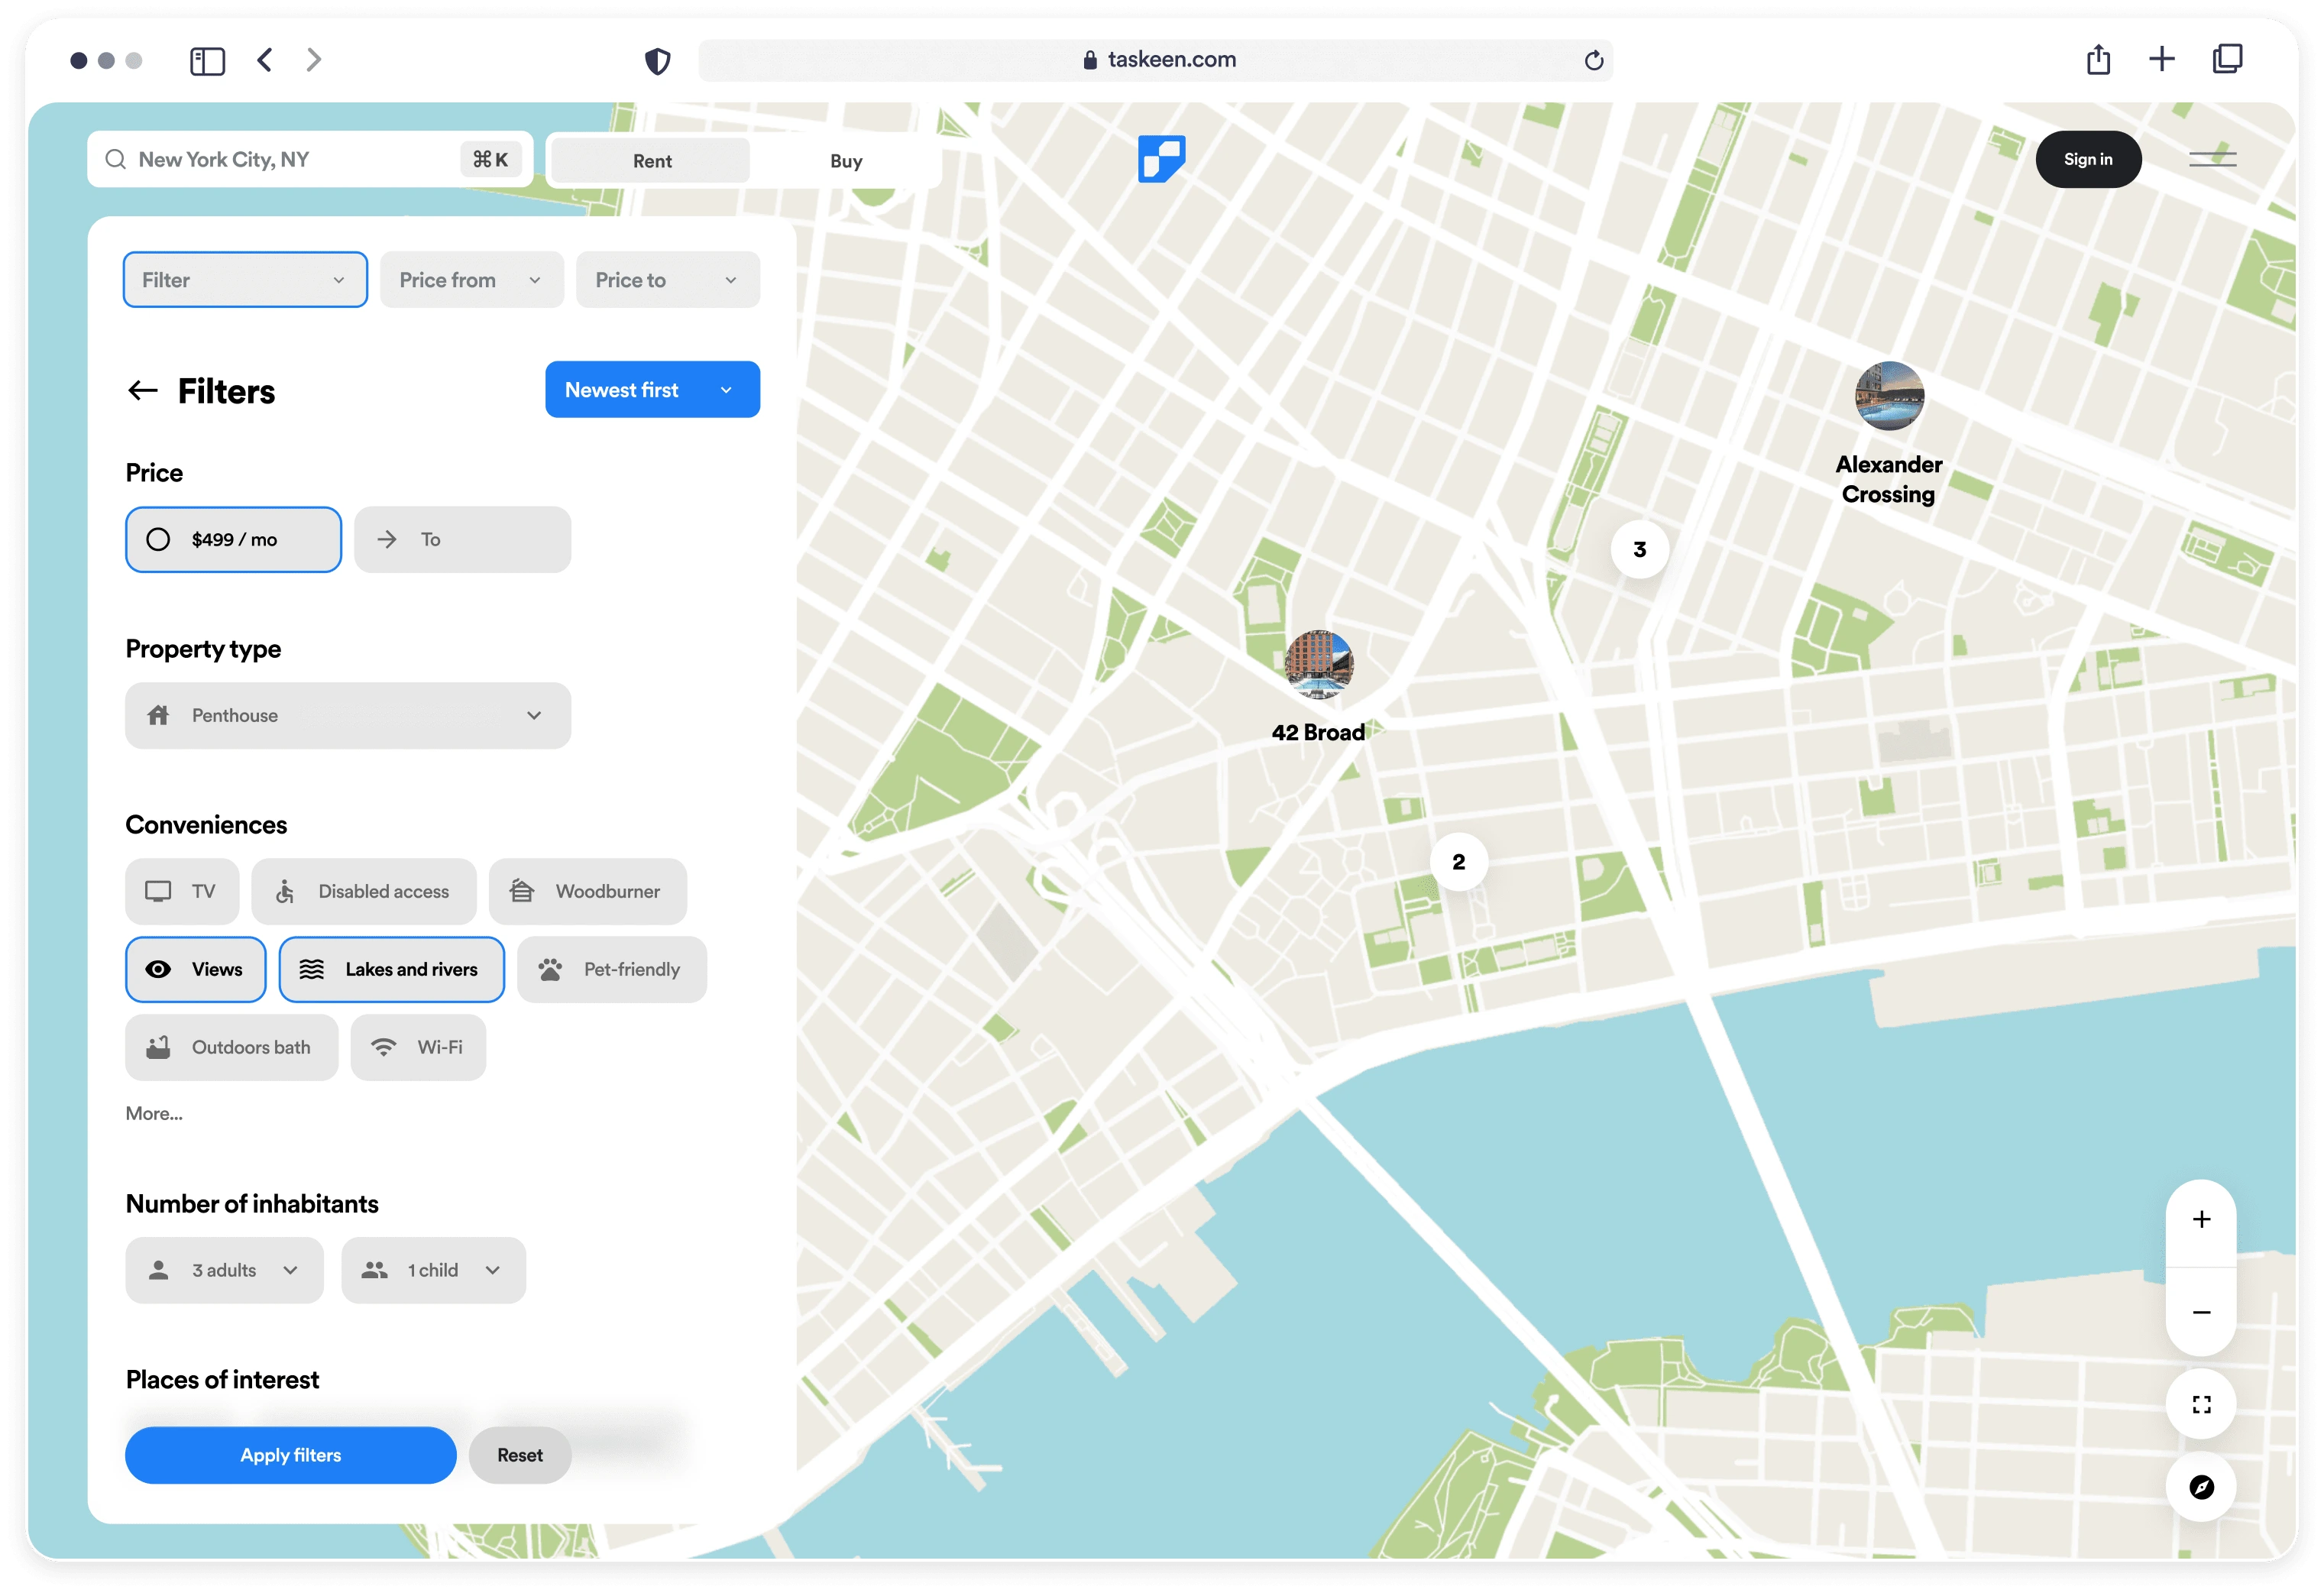The width and height of the screenshot is (2324, 1593).
Task: Click the To price field
Action: pos(463,540)
